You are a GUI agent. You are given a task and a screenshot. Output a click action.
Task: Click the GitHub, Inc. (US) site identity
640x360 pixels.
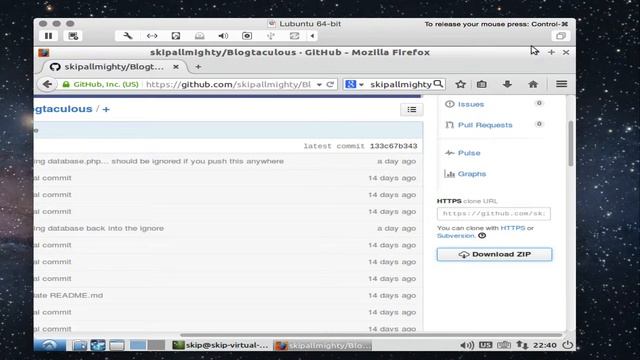tap(100, 84)
